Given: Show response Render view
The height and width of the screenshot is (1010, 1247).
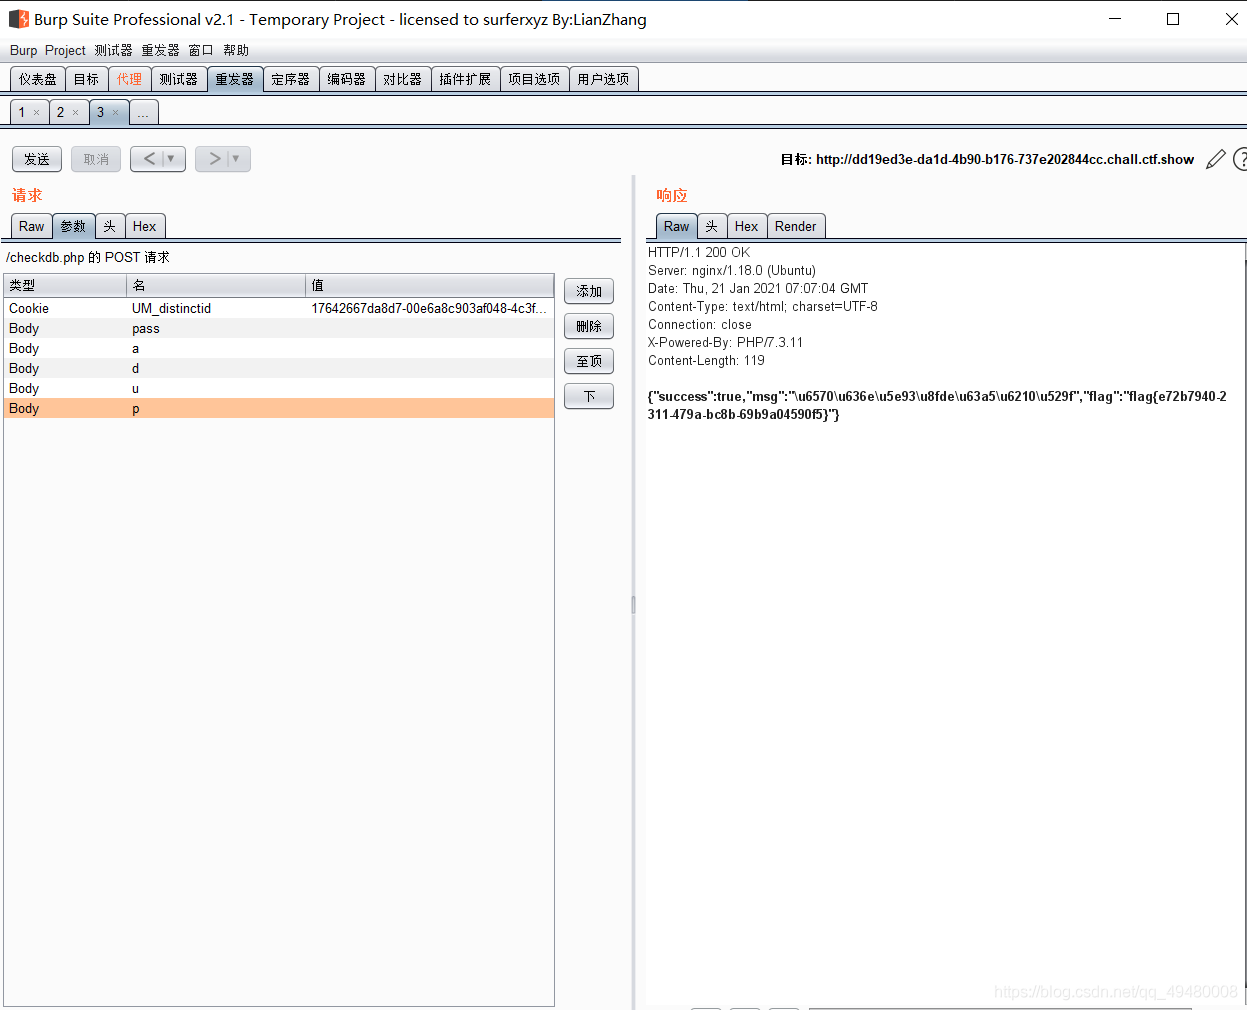Looking at the screenshot, I should (x=796, y=226).
